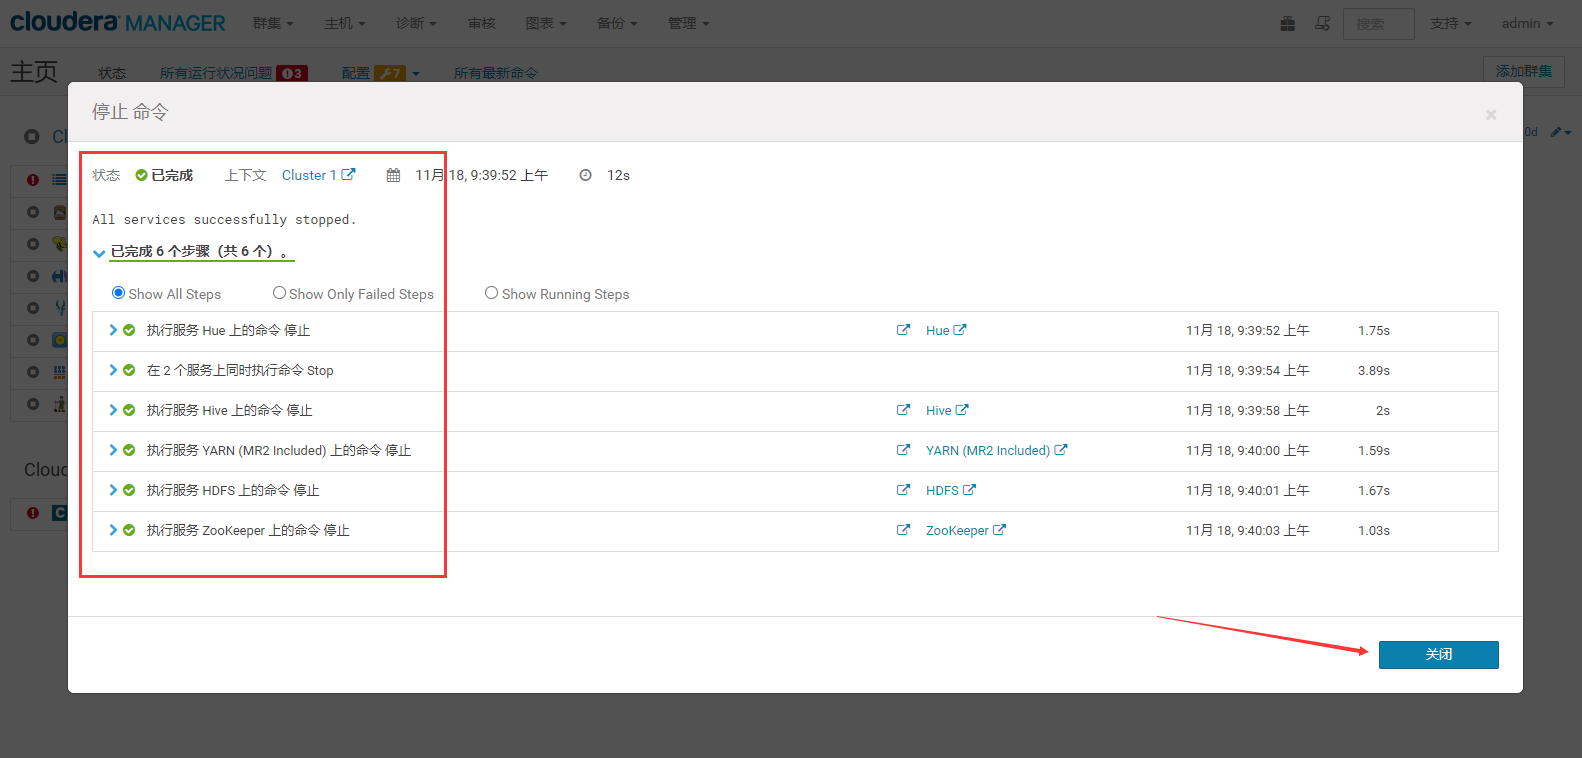
Task: Open step details link icon in ZooKeeper row
Action: click(903, 530)
